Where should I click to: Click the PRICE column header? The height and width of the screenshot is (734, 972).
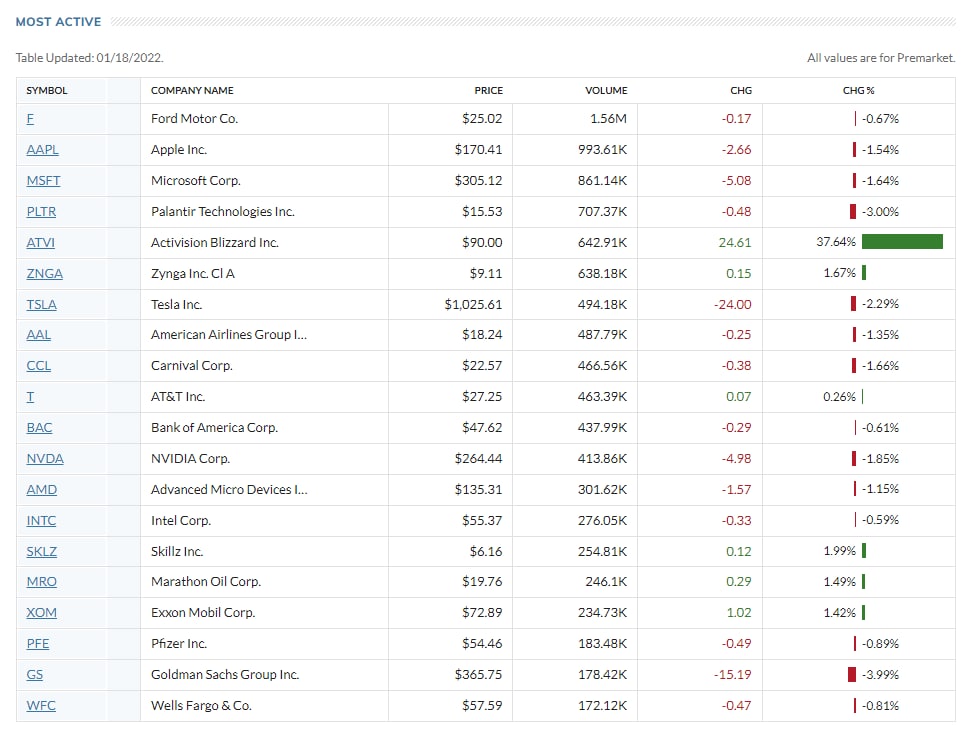488,91
